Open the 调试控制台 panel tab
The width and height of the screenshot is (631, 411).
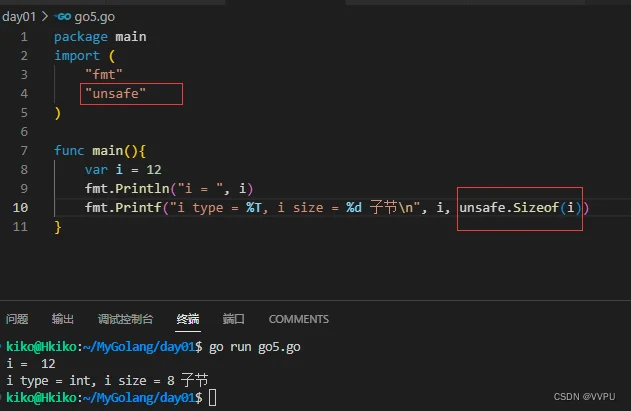(126, 319)
